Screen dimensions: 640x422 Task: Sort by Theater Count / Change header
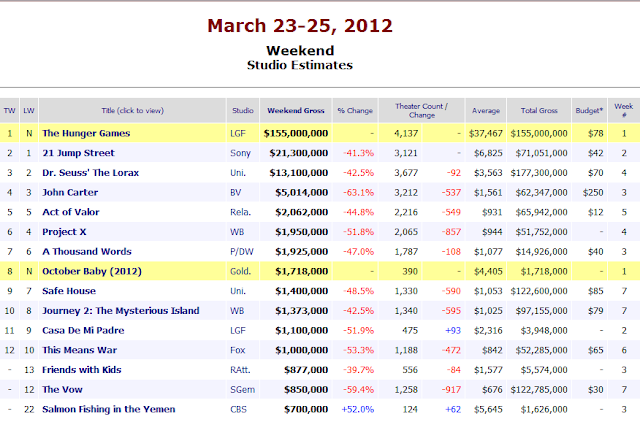click(x=422, y=111)
